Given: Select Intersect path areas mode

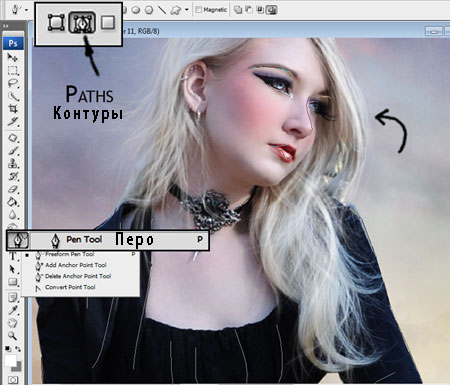Looking at the screenshot, I should [x=260, y=10].
